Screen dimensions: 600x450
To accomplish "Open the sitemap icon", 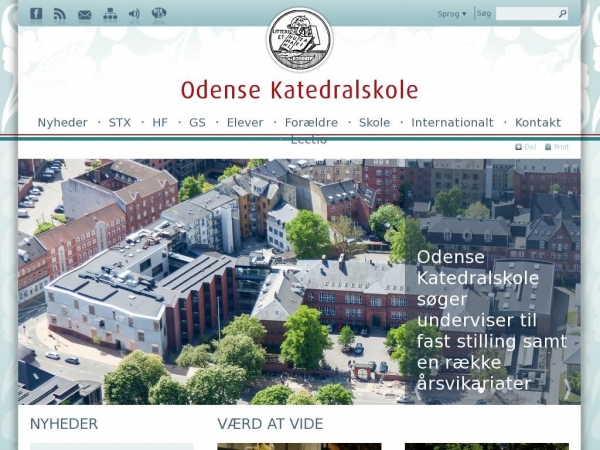I will [110, 14].
